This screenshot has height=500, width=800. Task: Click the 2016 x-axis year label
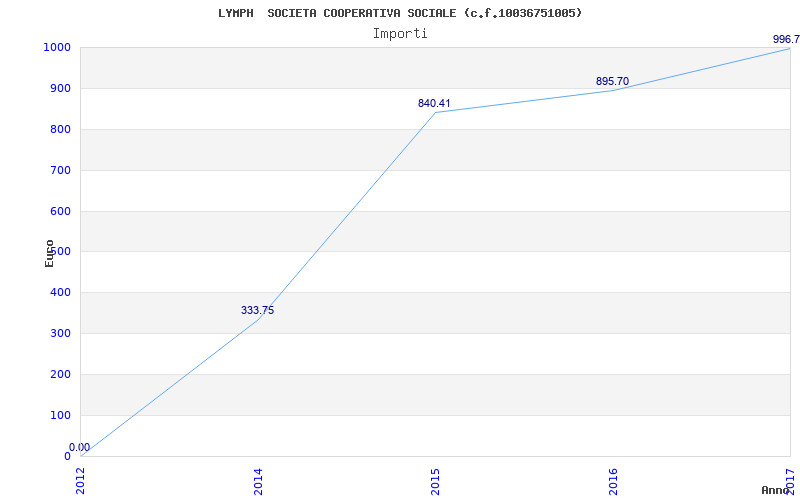pos(613,480)
